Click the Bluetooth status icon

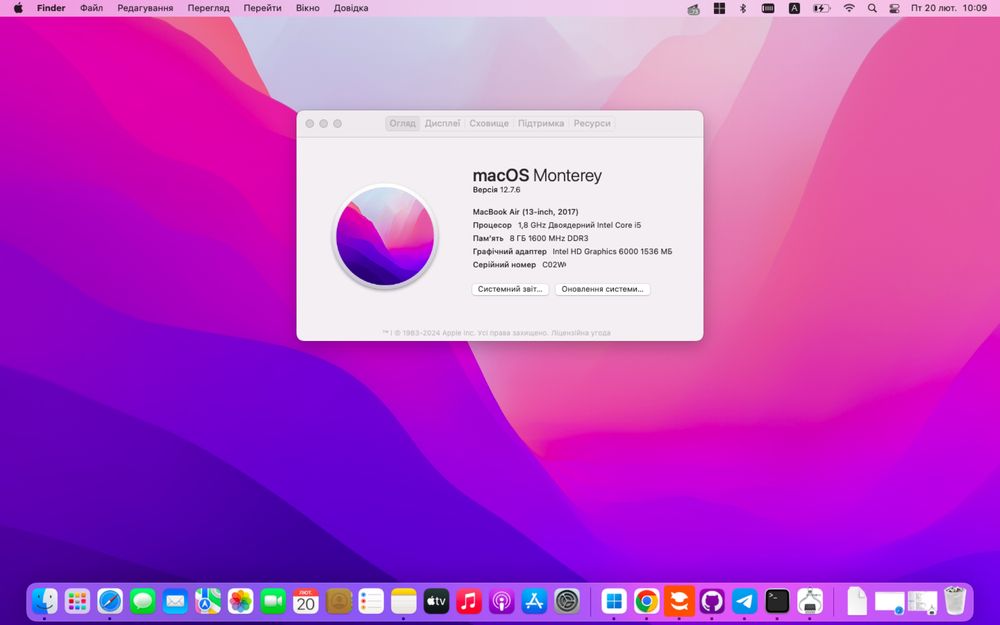pos(742,8)
